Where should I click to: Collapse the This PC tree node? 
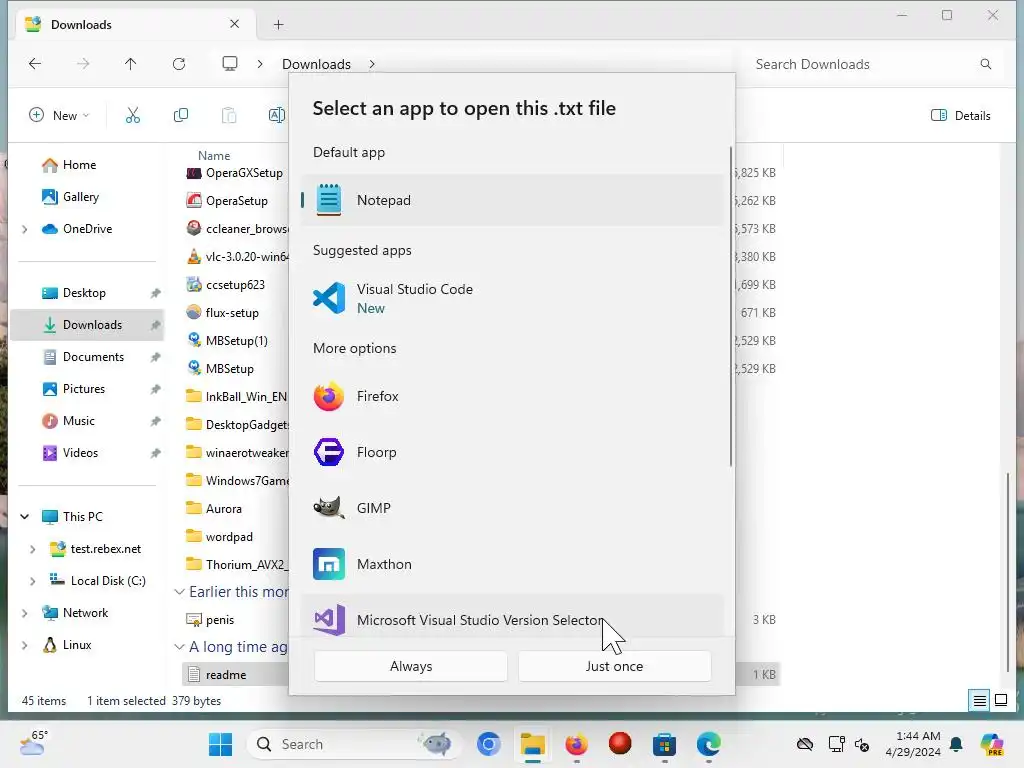pyautogui.click(x=25, y=517)
